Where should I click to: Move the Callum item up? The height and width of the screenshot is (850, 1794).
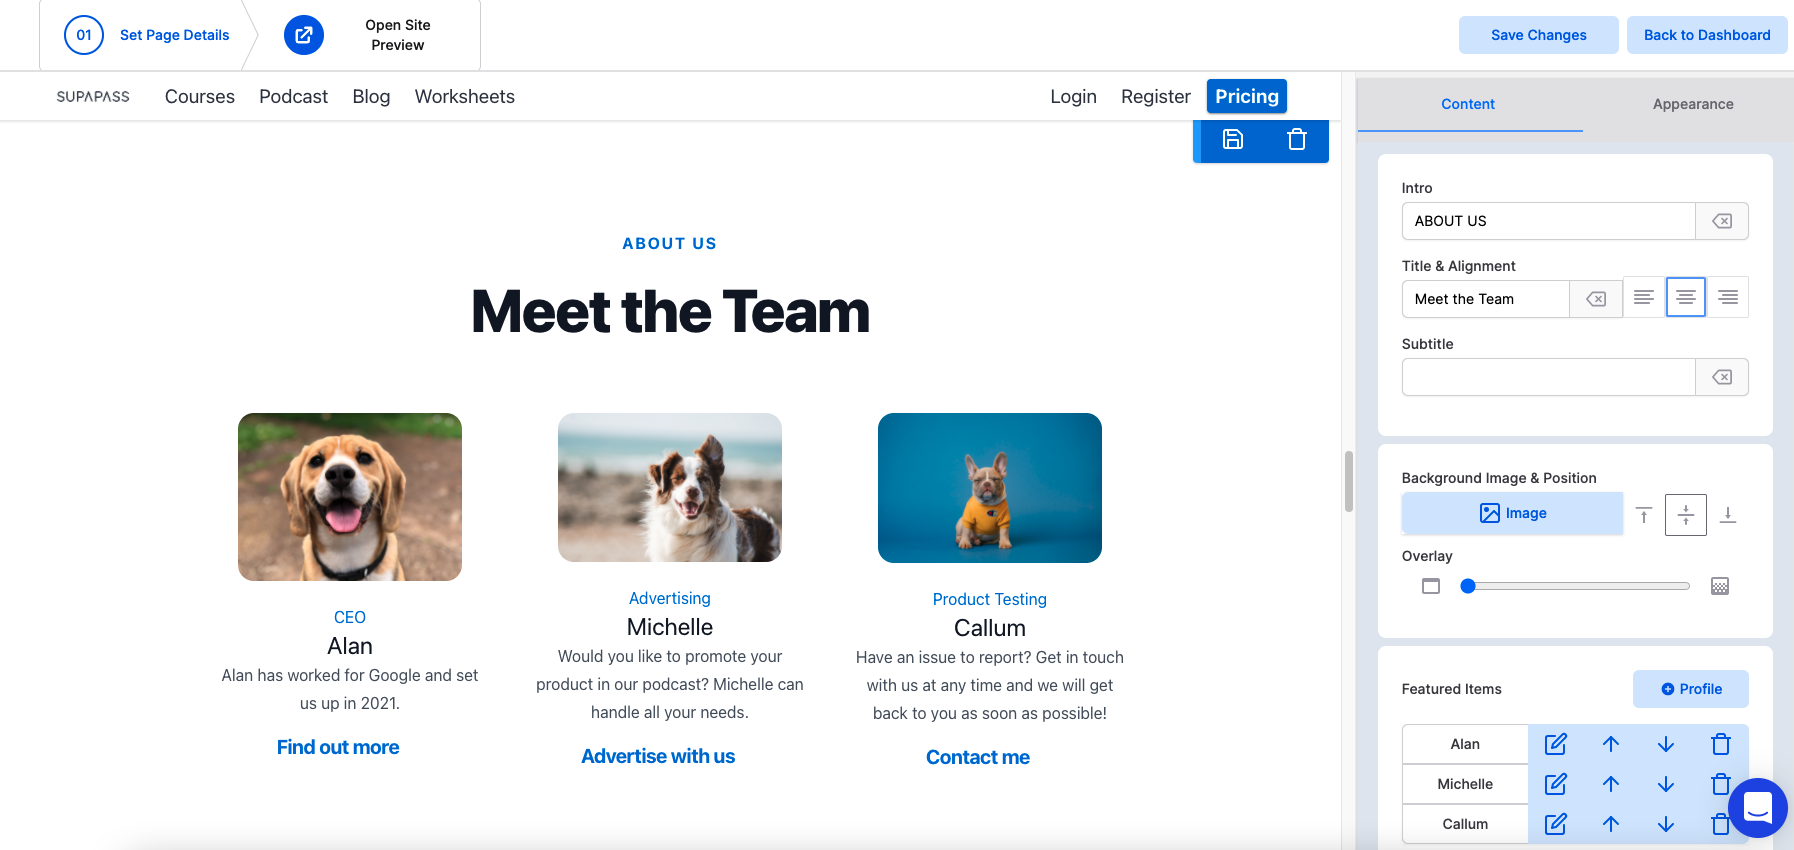click(1611, 824)
